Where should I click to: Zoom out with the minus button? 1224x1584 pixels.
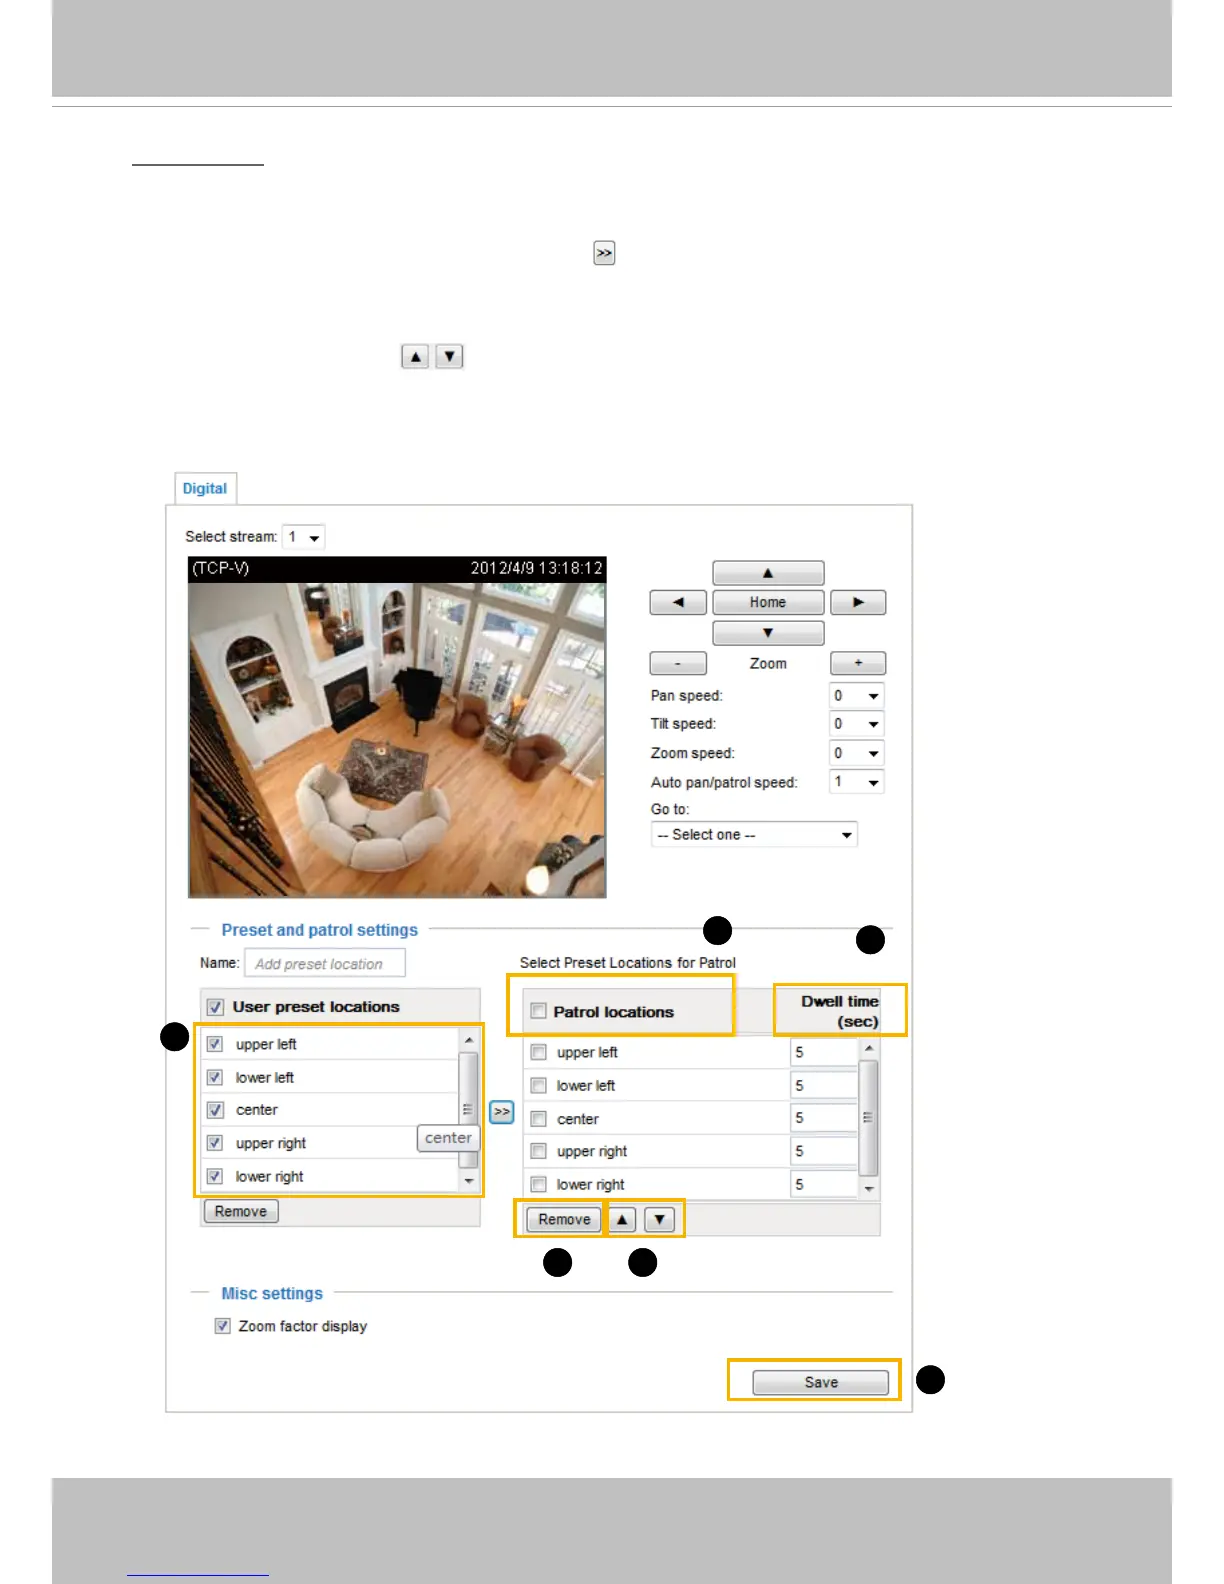click(678, 663)
